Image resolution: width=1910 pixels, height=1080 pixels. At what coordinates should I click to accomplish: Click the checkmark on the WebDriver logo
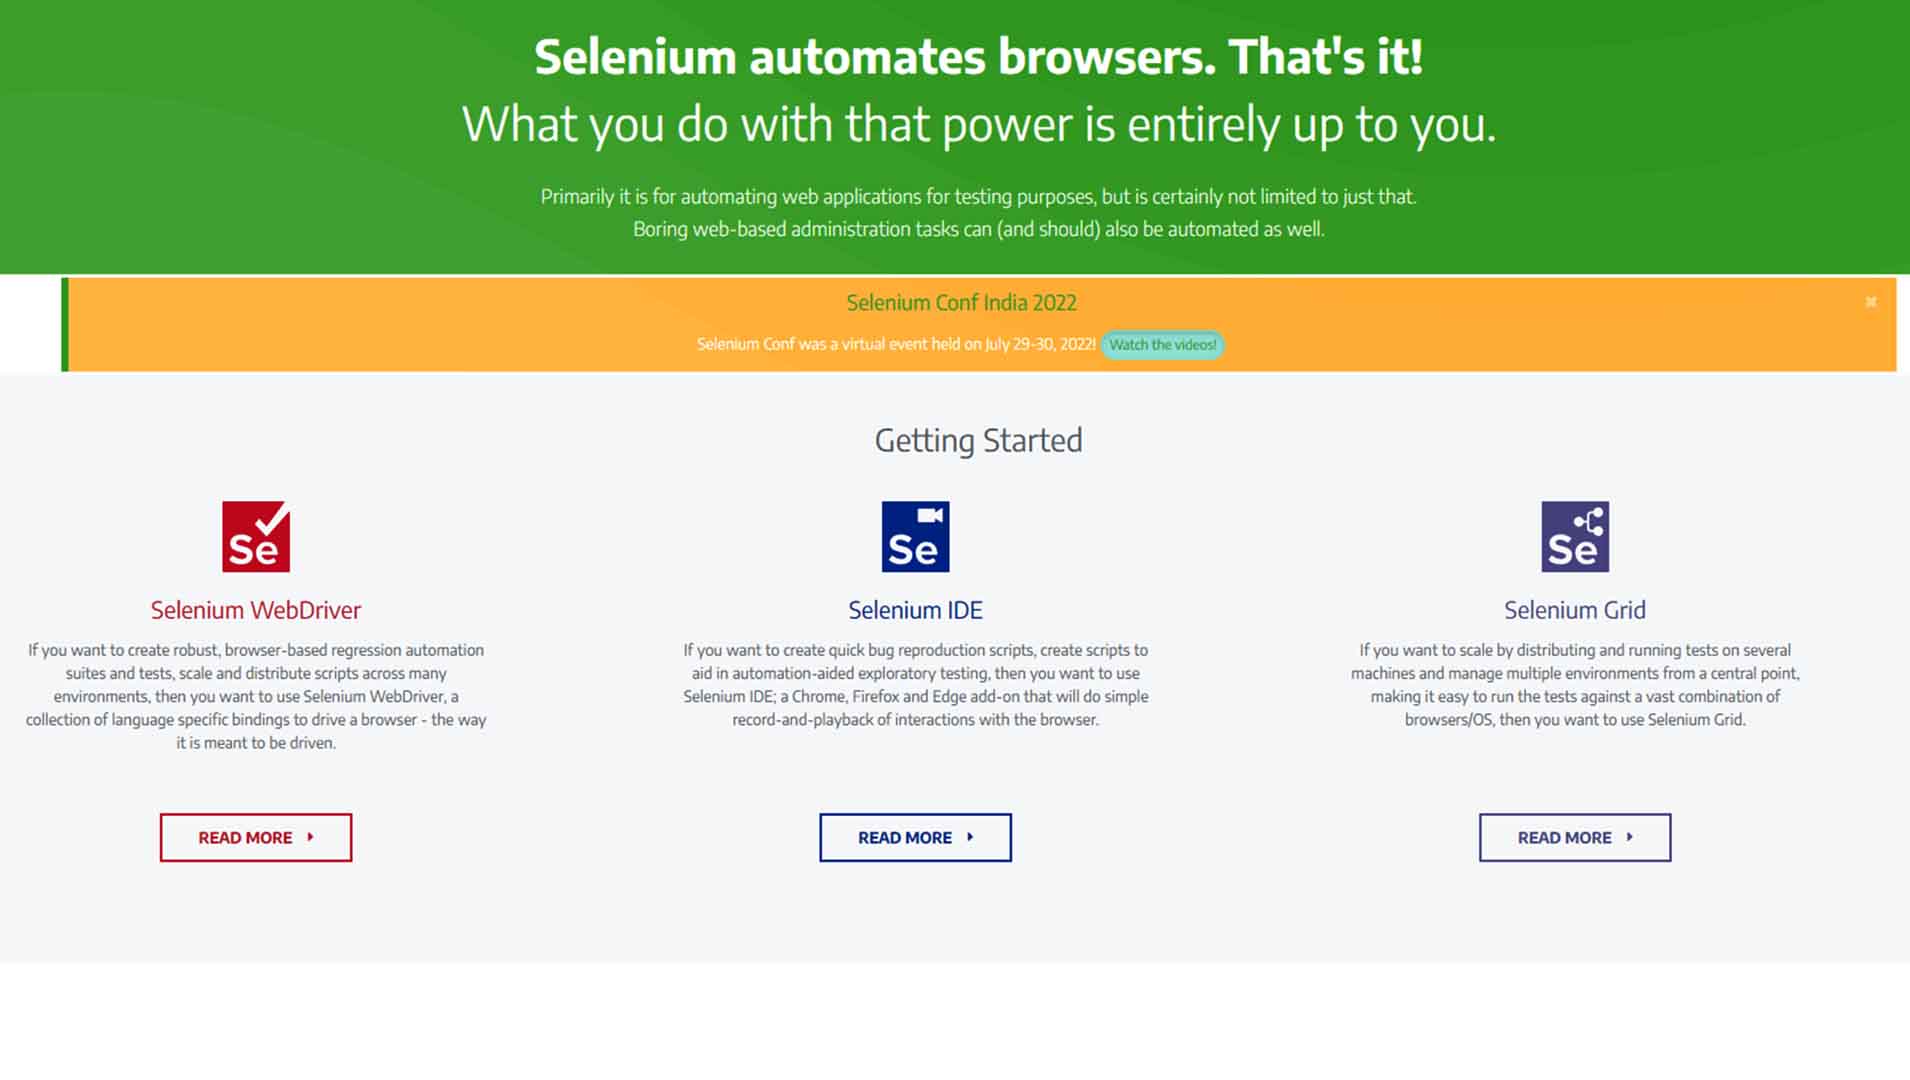coord(271,518)
